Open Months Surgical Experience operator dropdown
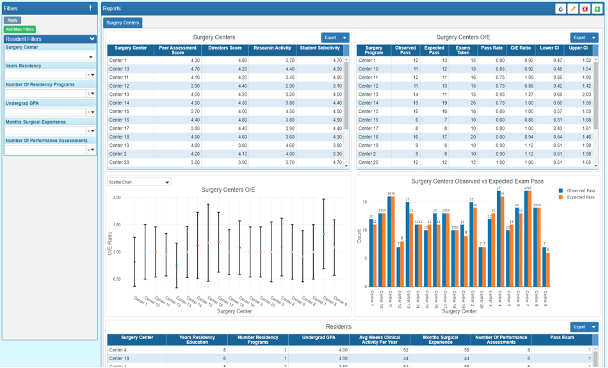 point(91,131)
